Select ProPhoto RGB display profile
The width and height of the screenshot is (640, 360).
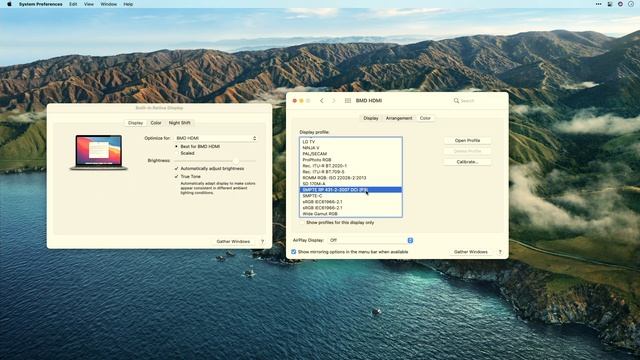pos(351,160)
